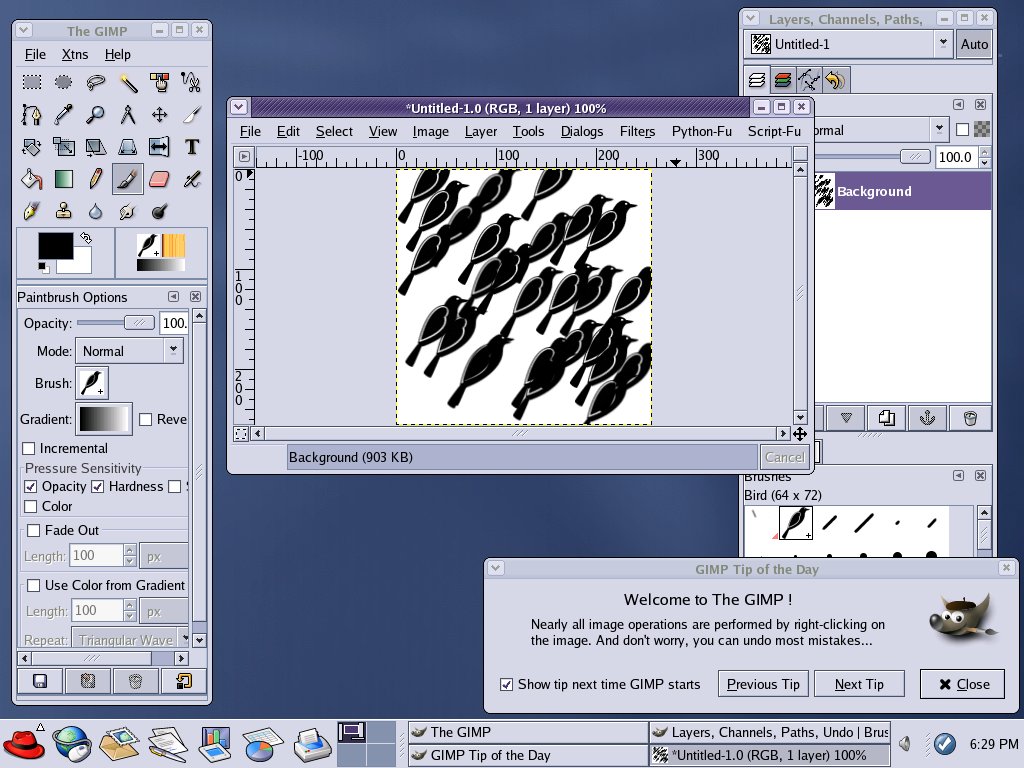Open the Xtns menu in toolbox
The height and width of the screenshot is (768, 1024).
coord(75,54)
